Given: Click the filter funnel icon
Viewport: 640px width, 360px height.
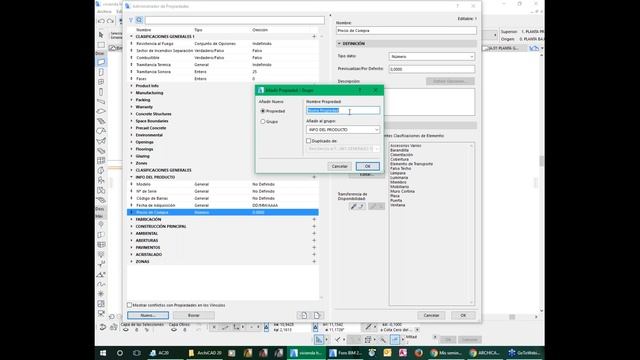Looking at the screenshot, I should point(131,20).
